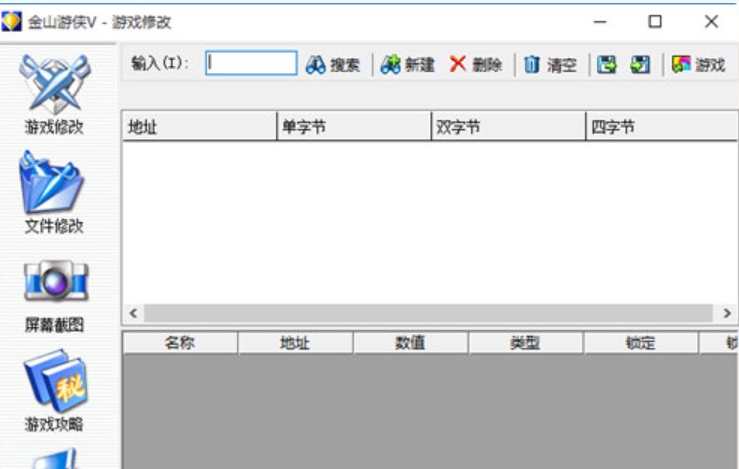Sort by 地址 column in upper list

200,126
